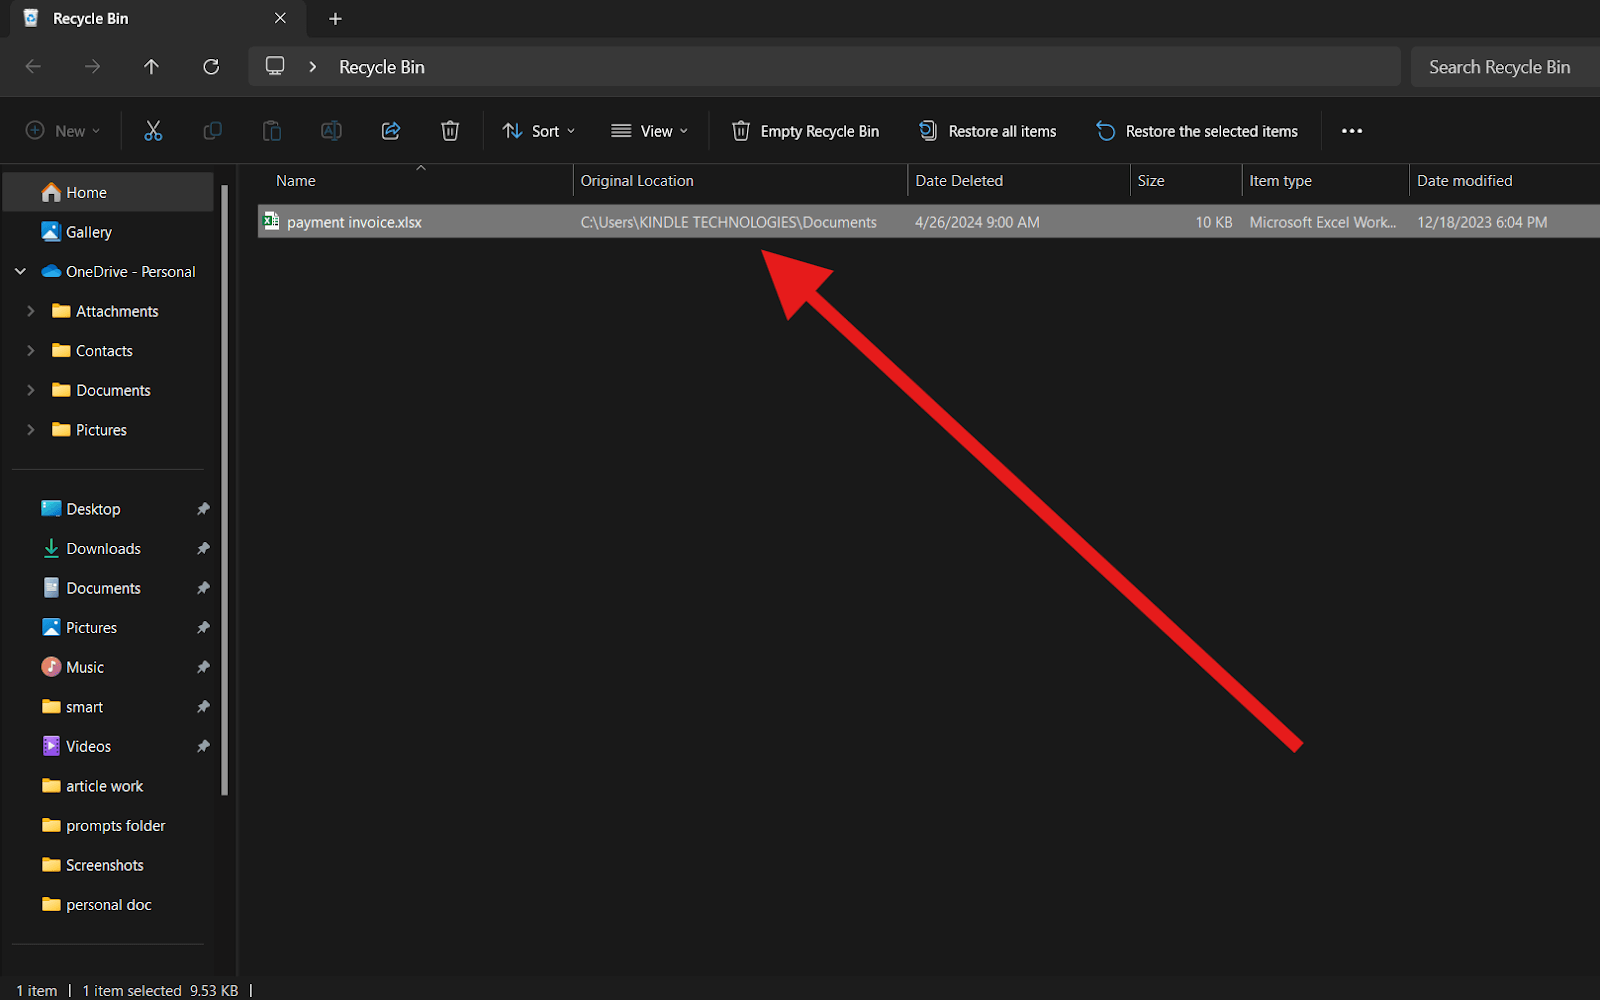Click the Original Location column header

637,181
